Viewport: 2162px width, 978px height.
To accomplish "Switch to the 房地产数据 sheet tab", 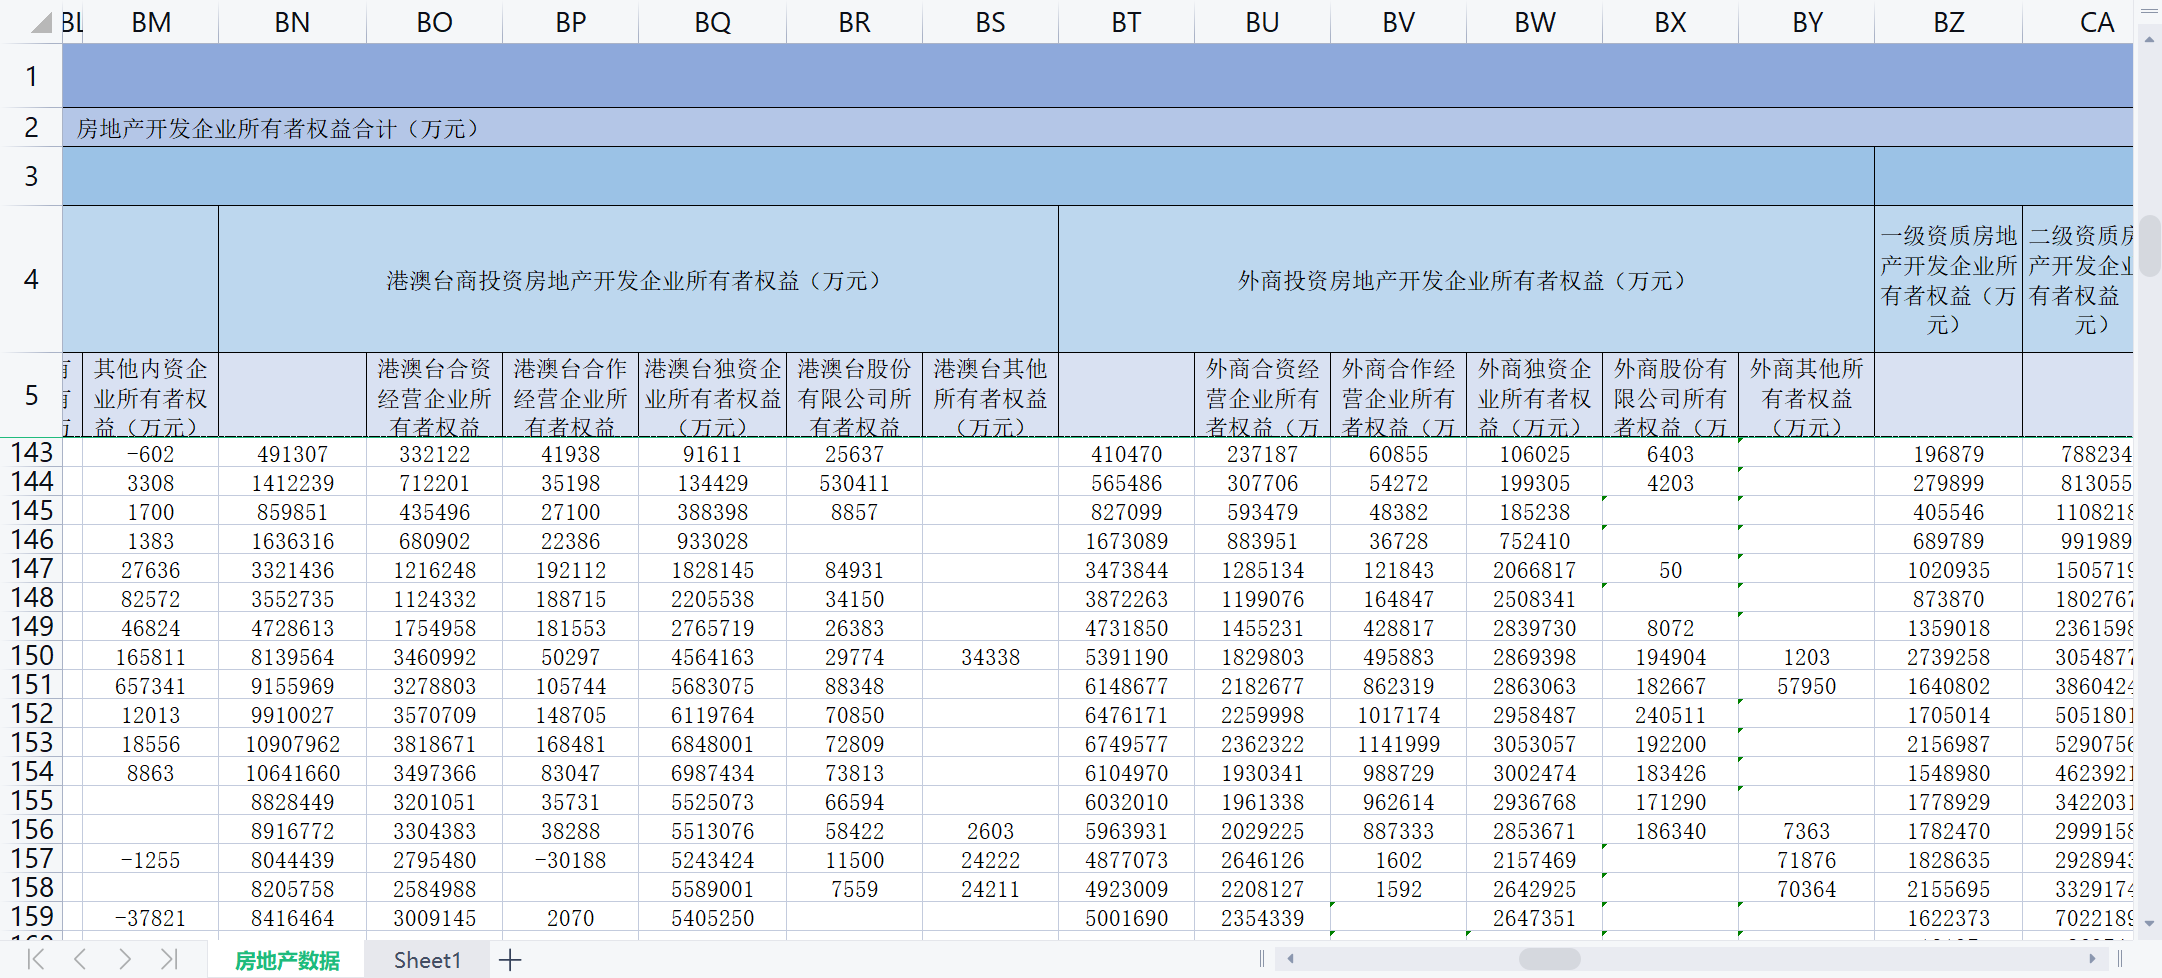I will click(287, 960).
